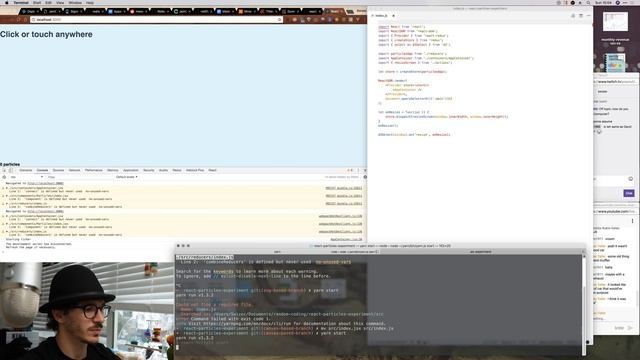Open Spotlight search magnifier in menu bar

tap(588, 2)
